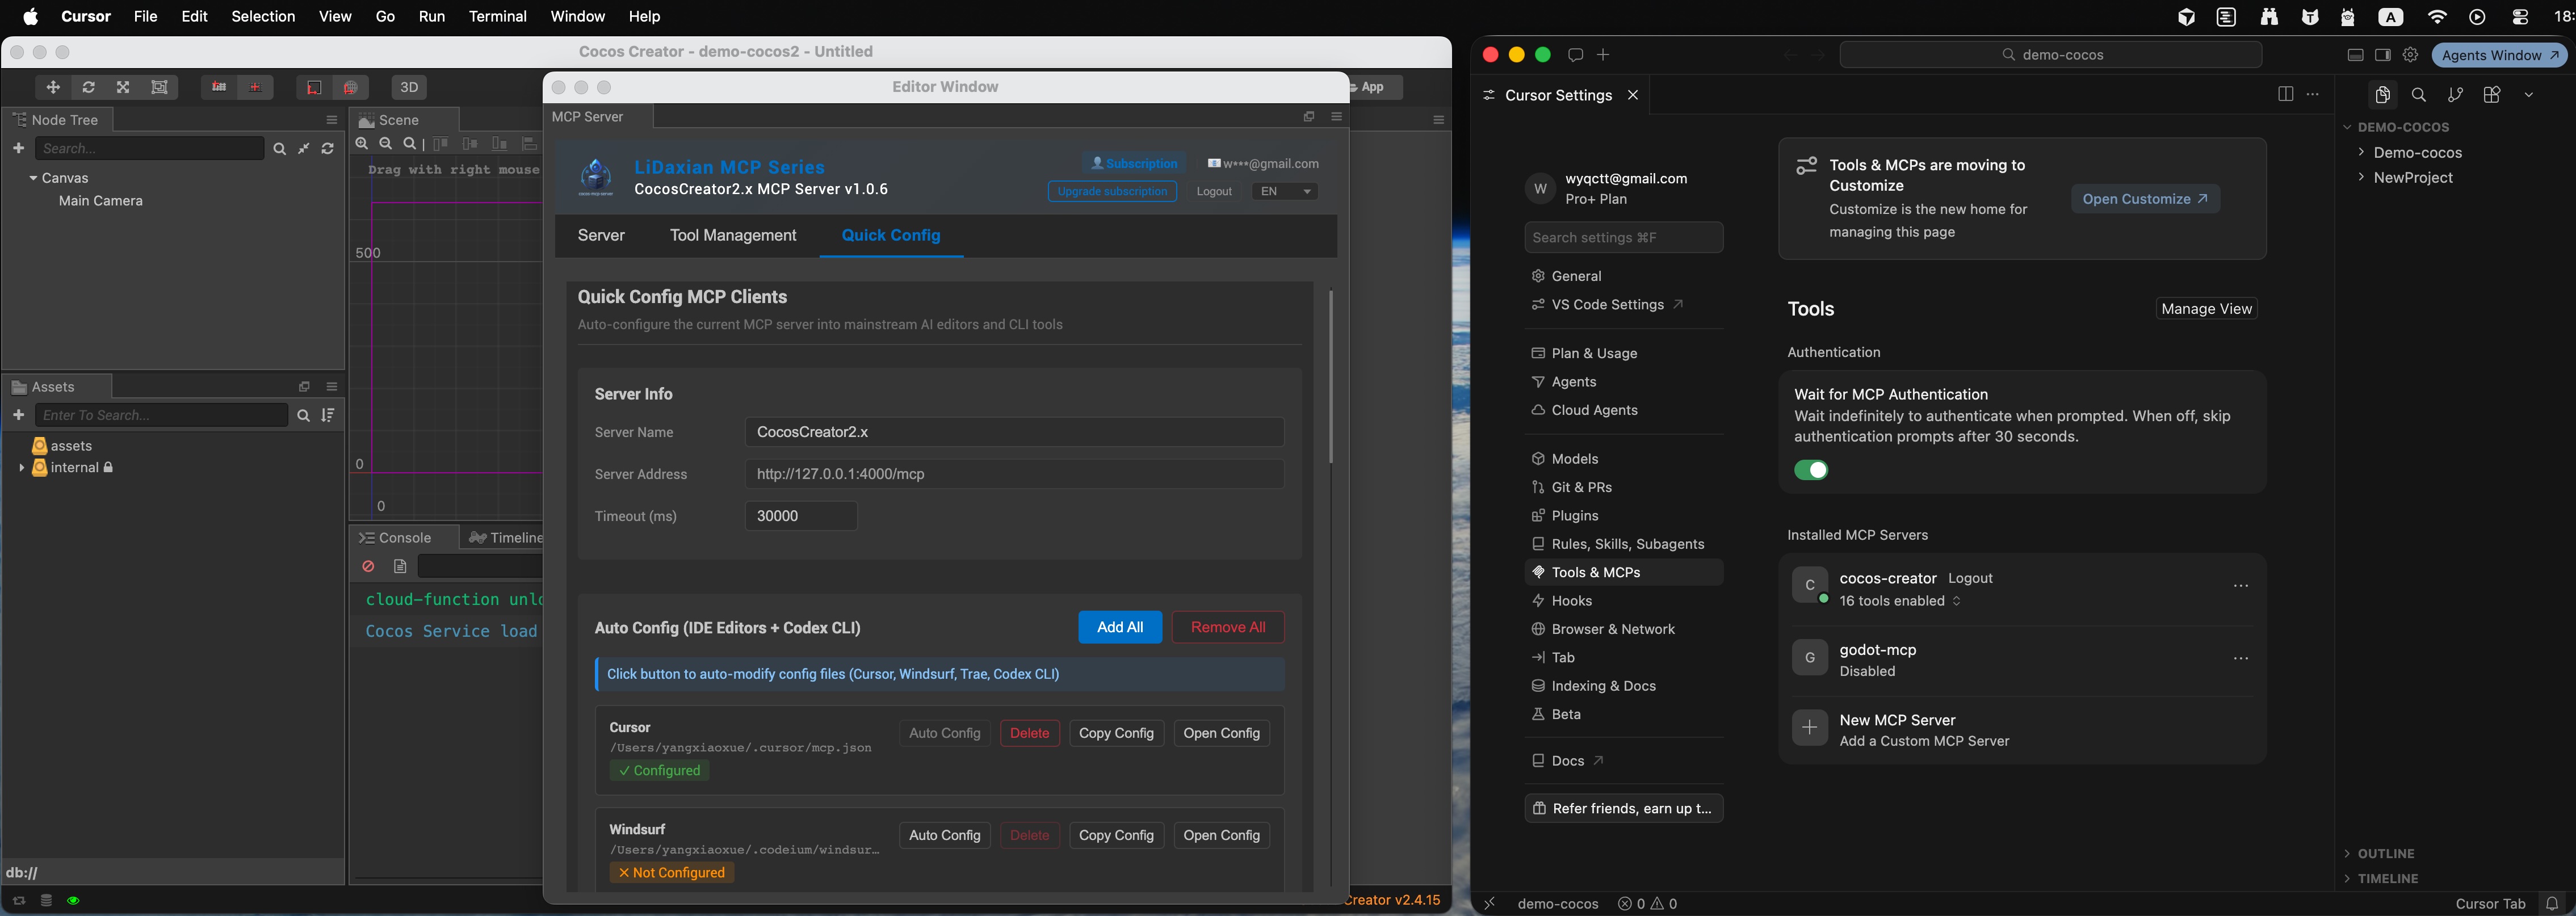Pop out the MCP Server panel

click(x=1309, y=117)
